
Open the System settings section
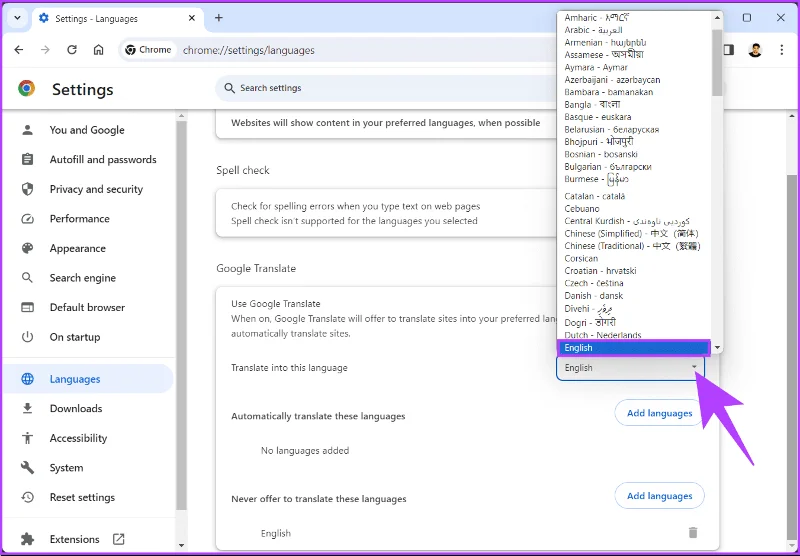tap(66, 468)
